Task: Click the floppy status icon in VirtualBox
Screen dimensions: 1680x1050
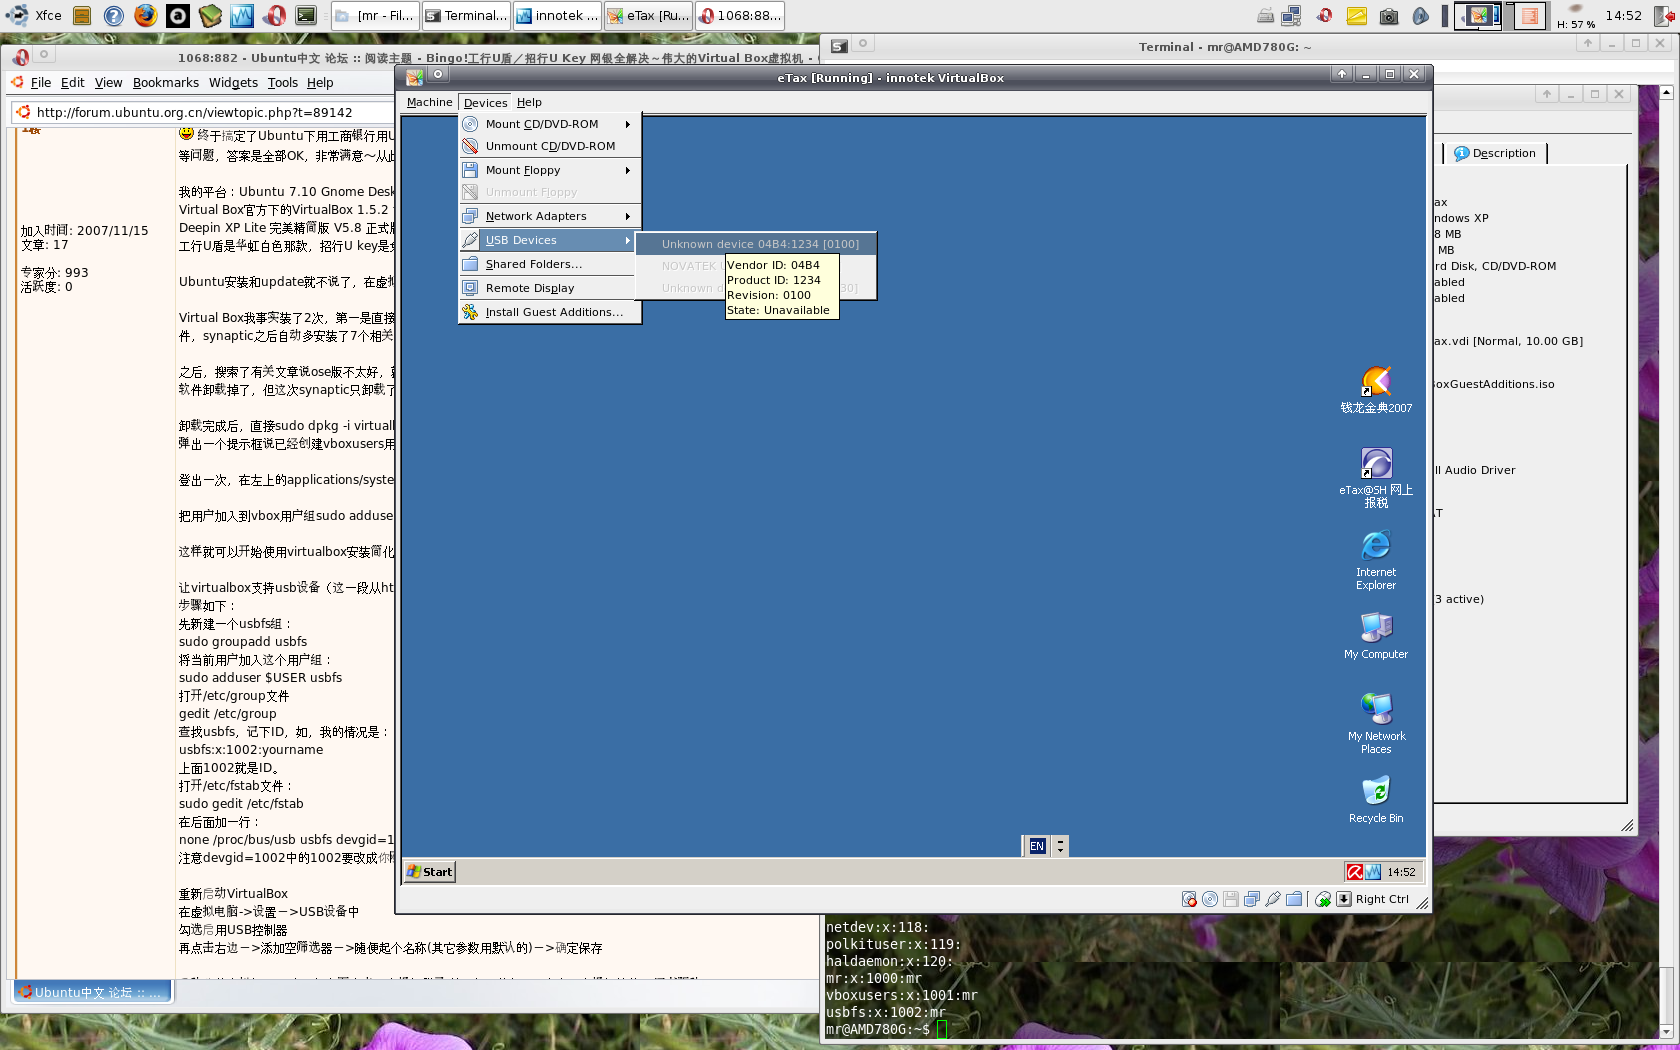Action: pos(1231,899)
